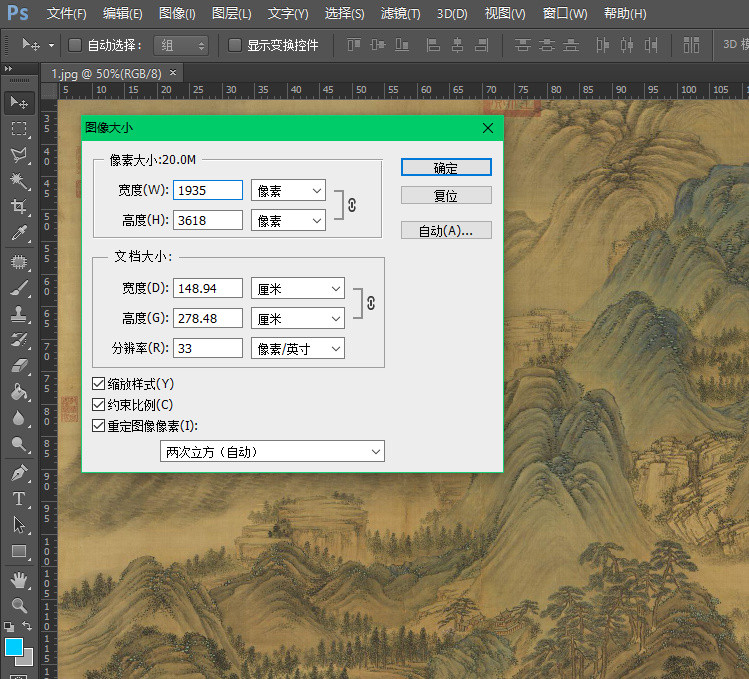Select the Hand tool

tap(19, 580)
